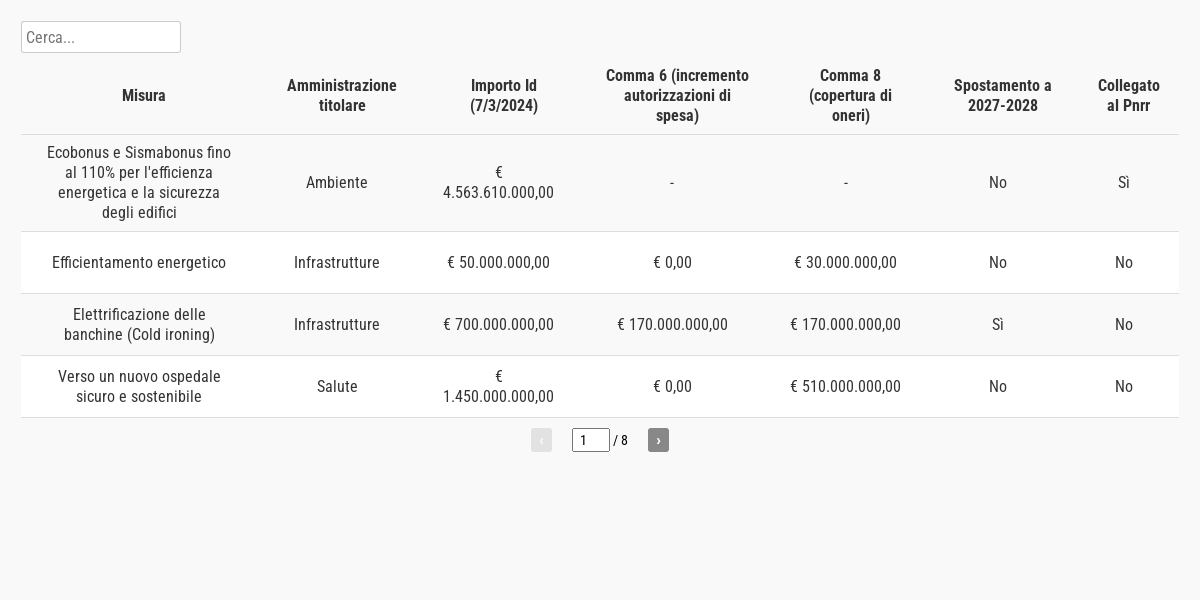Click the next page arrow button

tap(658, 440)
